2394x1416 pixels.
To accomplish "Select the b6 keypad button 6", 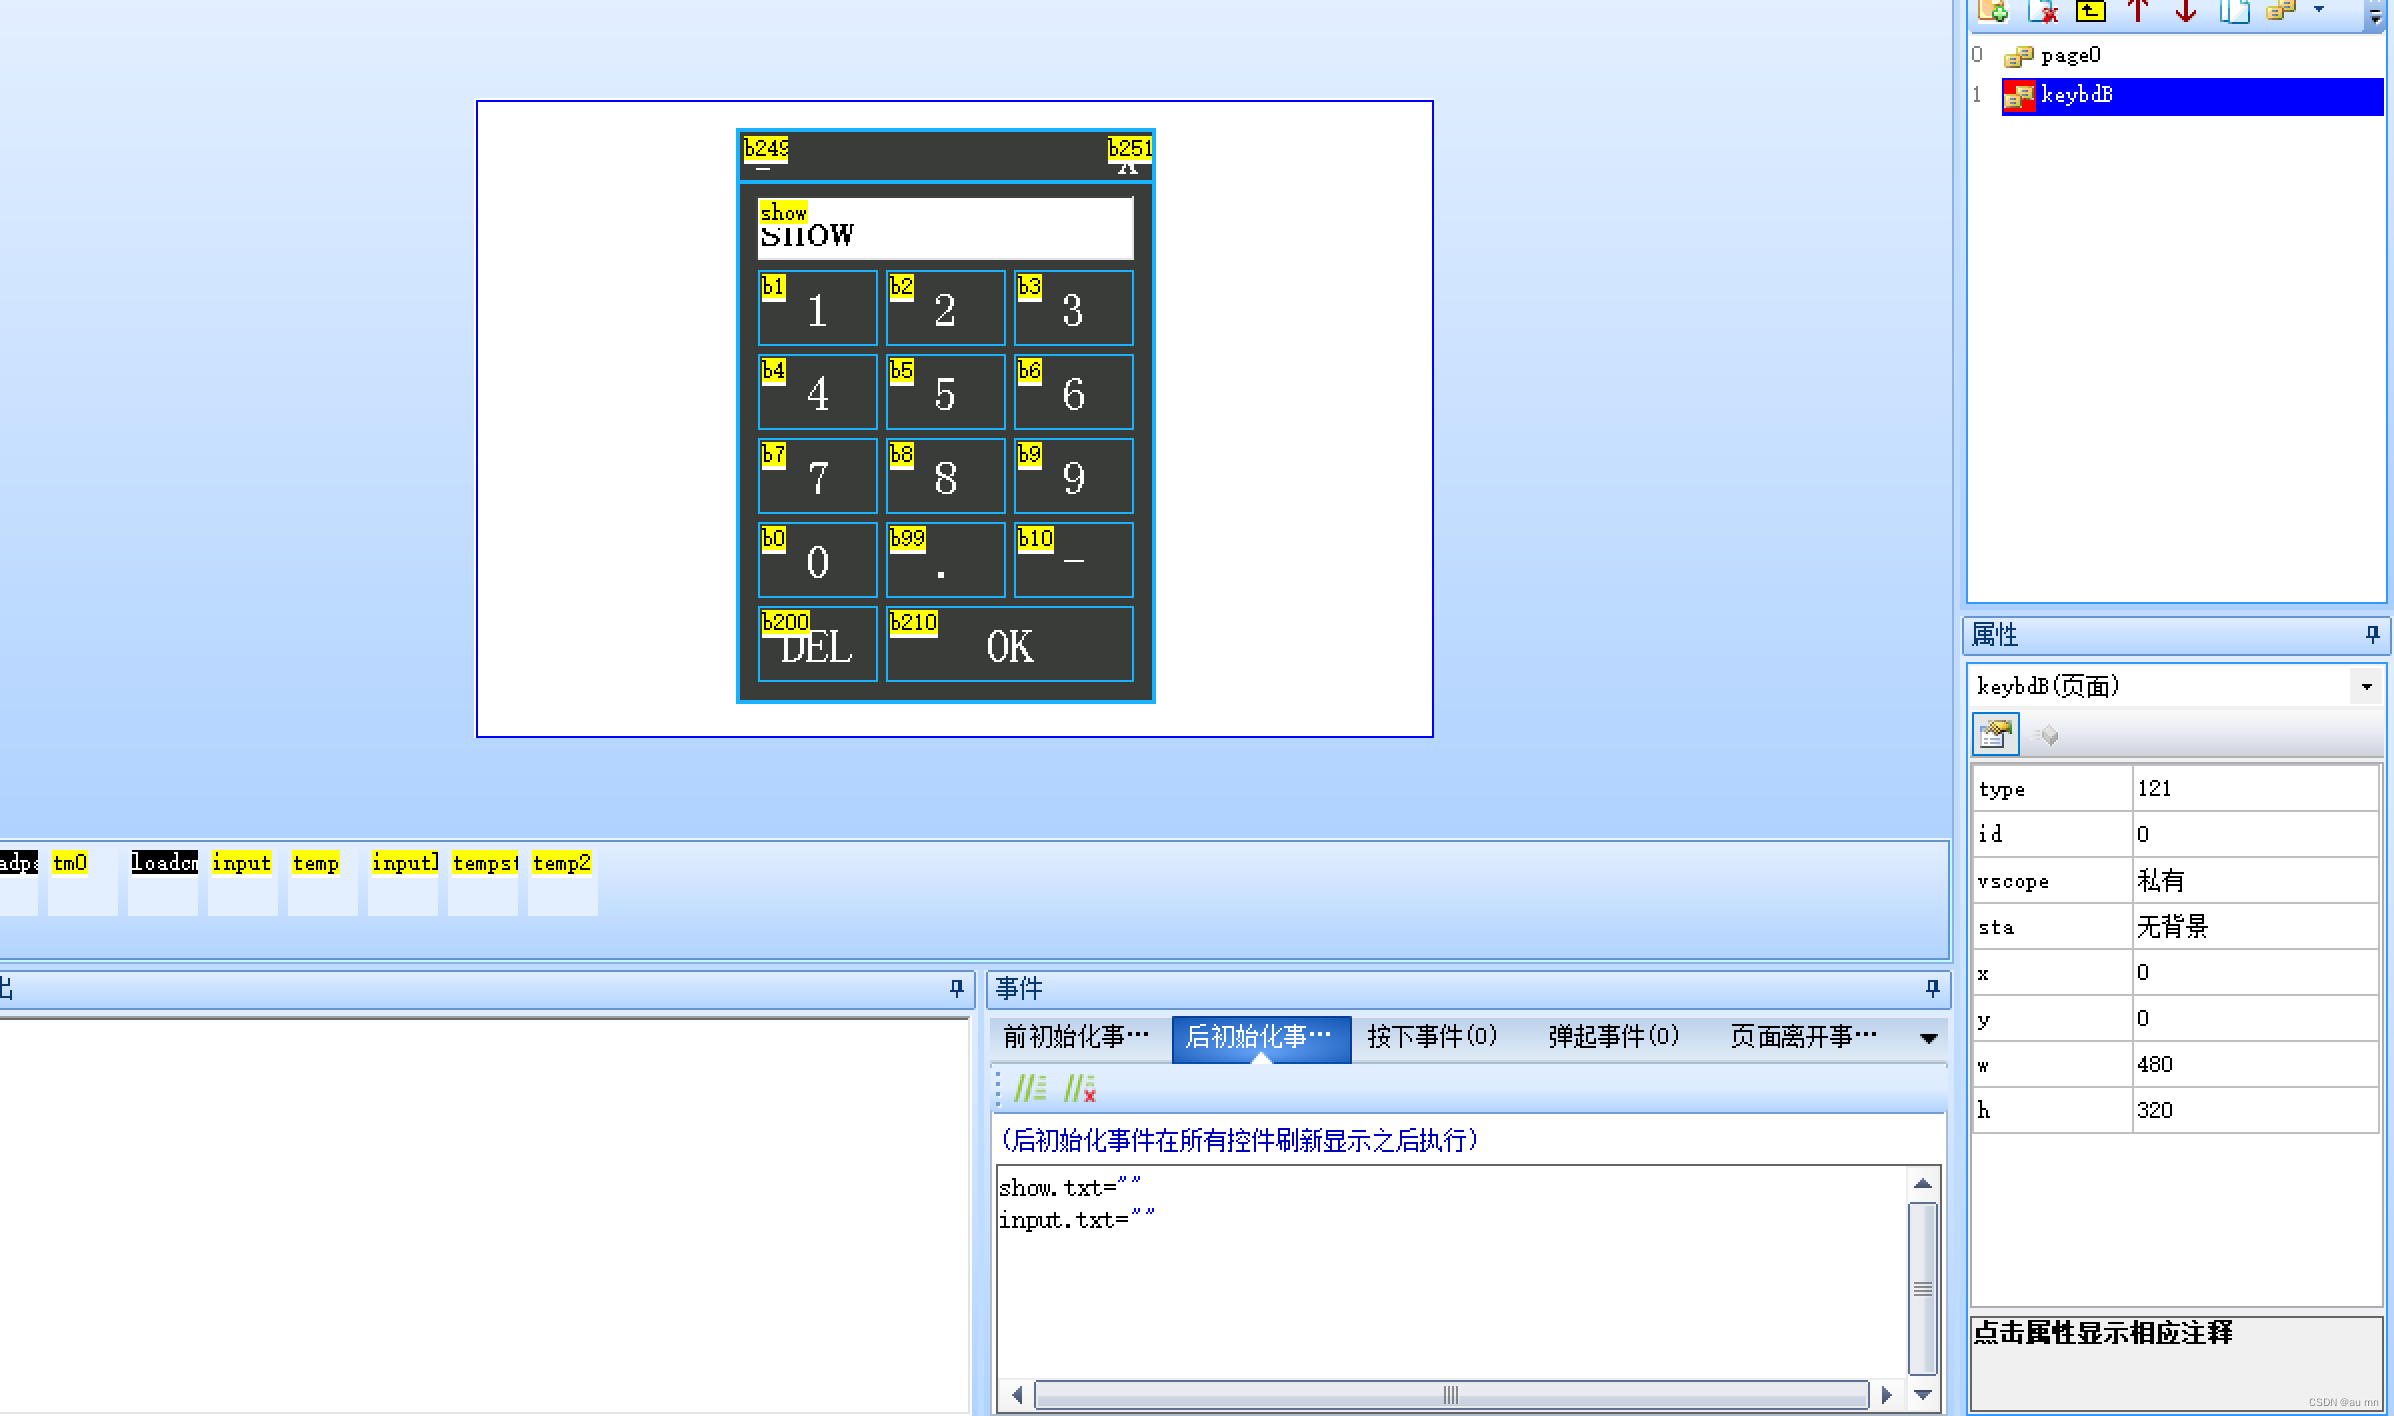I will 1073,392.
